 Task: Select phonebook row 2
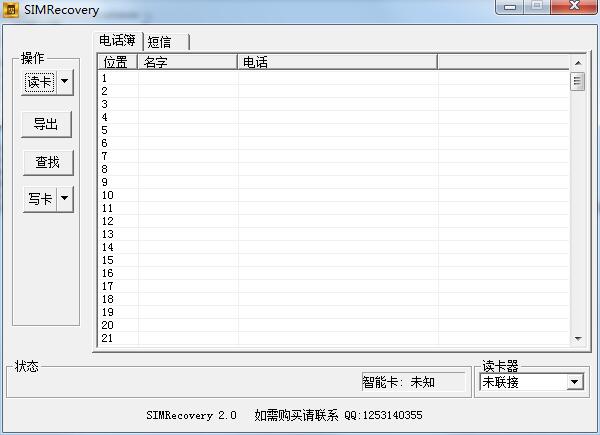pyautogui.click(x=334, y=91)
